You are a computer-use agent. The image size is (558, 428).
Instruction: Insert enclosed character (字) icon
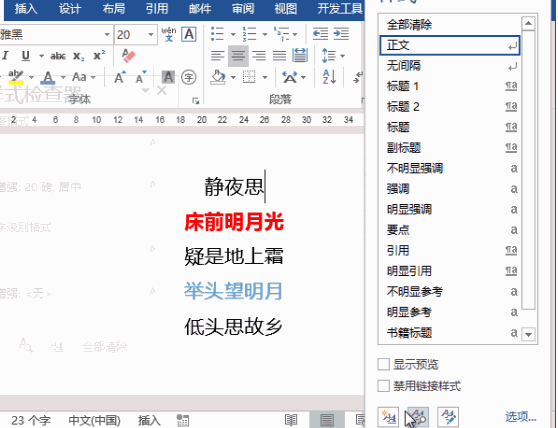coord(189,77)
